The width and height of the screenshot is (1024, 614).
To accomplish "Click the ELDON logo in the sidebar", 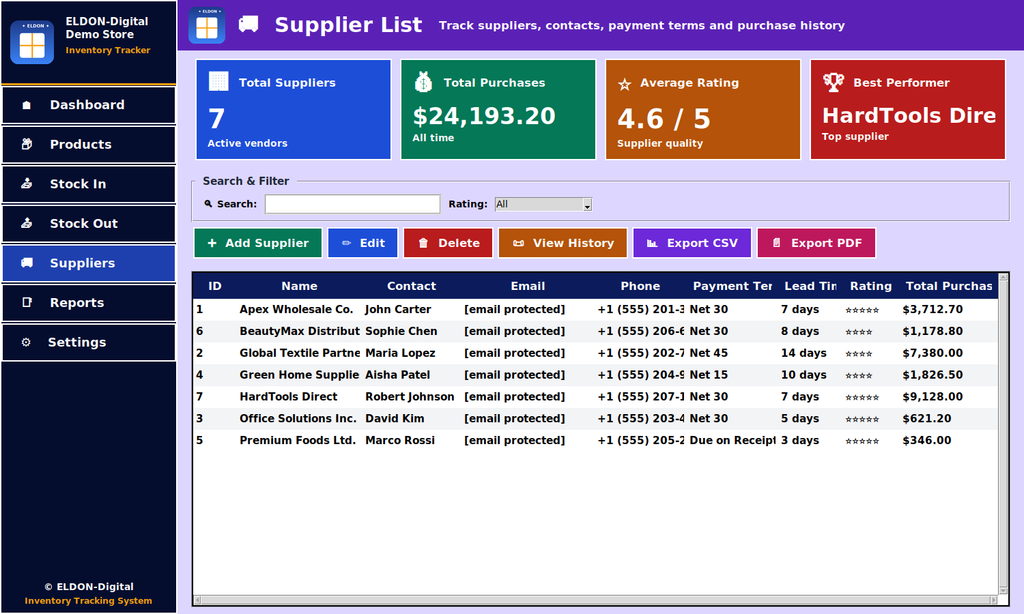I will point(32,42).
